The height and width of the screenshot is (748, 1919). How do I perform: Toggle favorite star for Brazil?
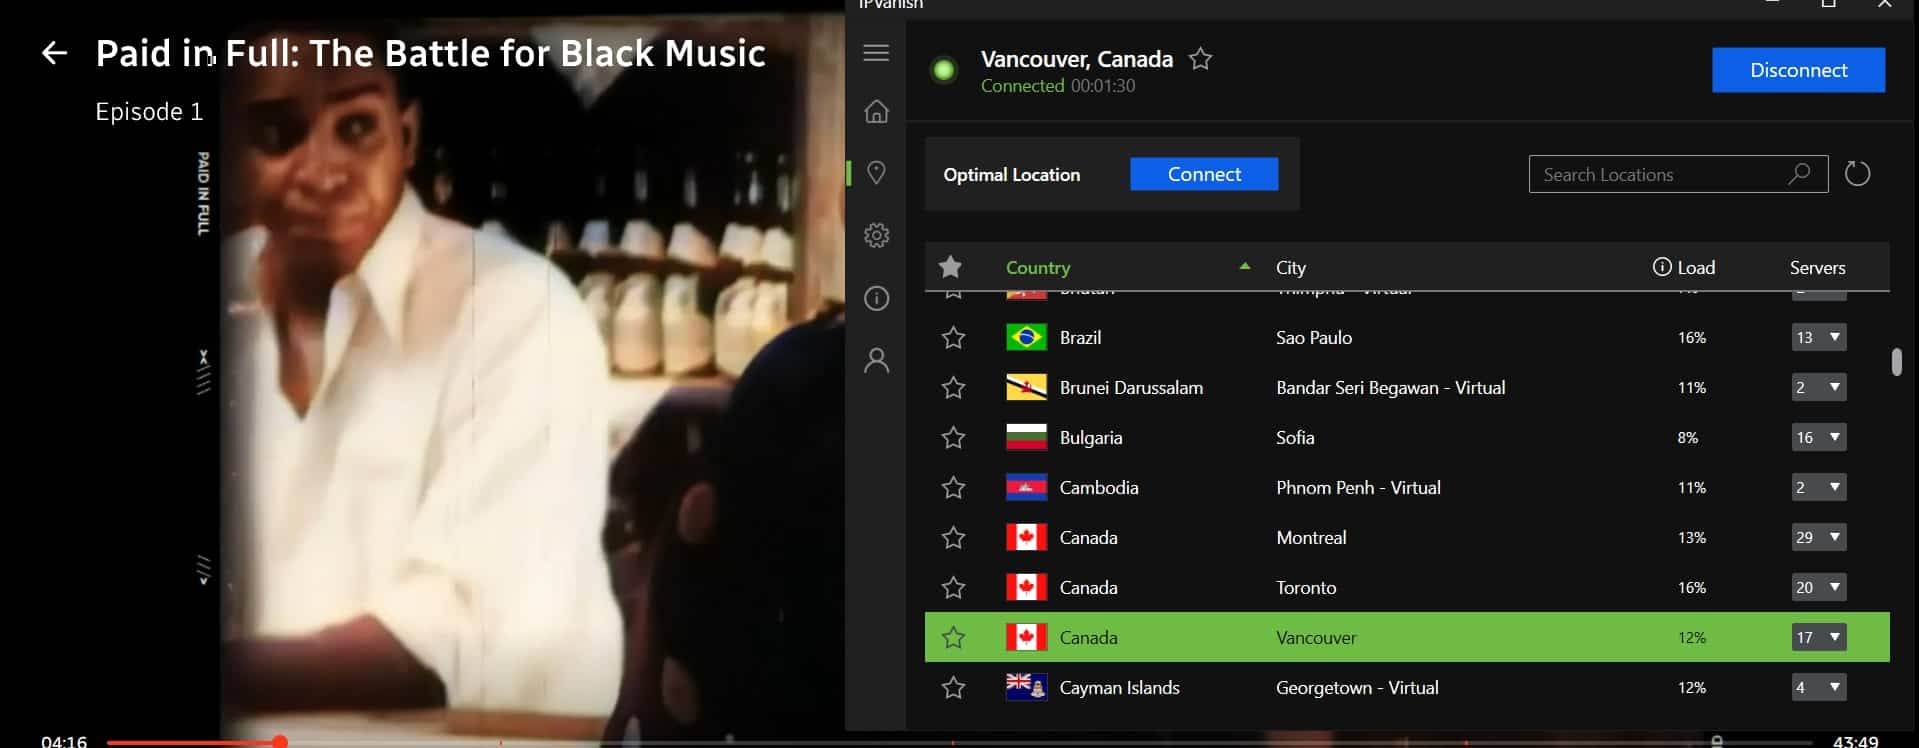953,337
